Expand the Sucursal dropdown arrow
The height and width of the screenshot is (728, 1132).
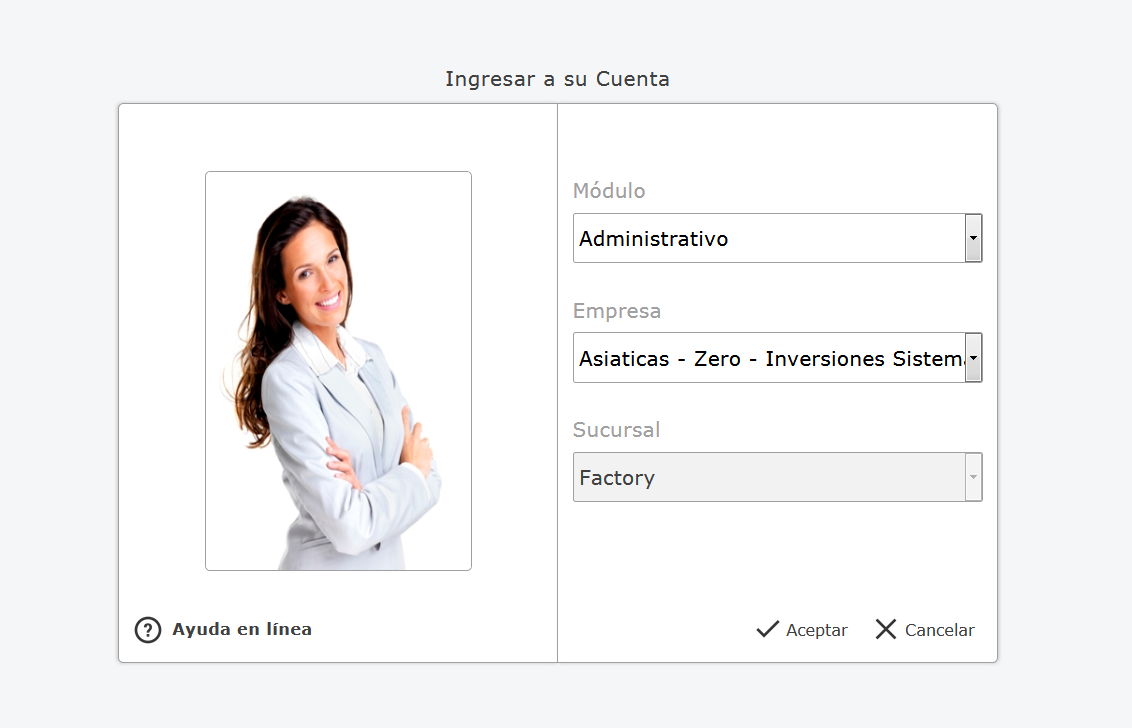pyautogui.click(x=973, y=477)
